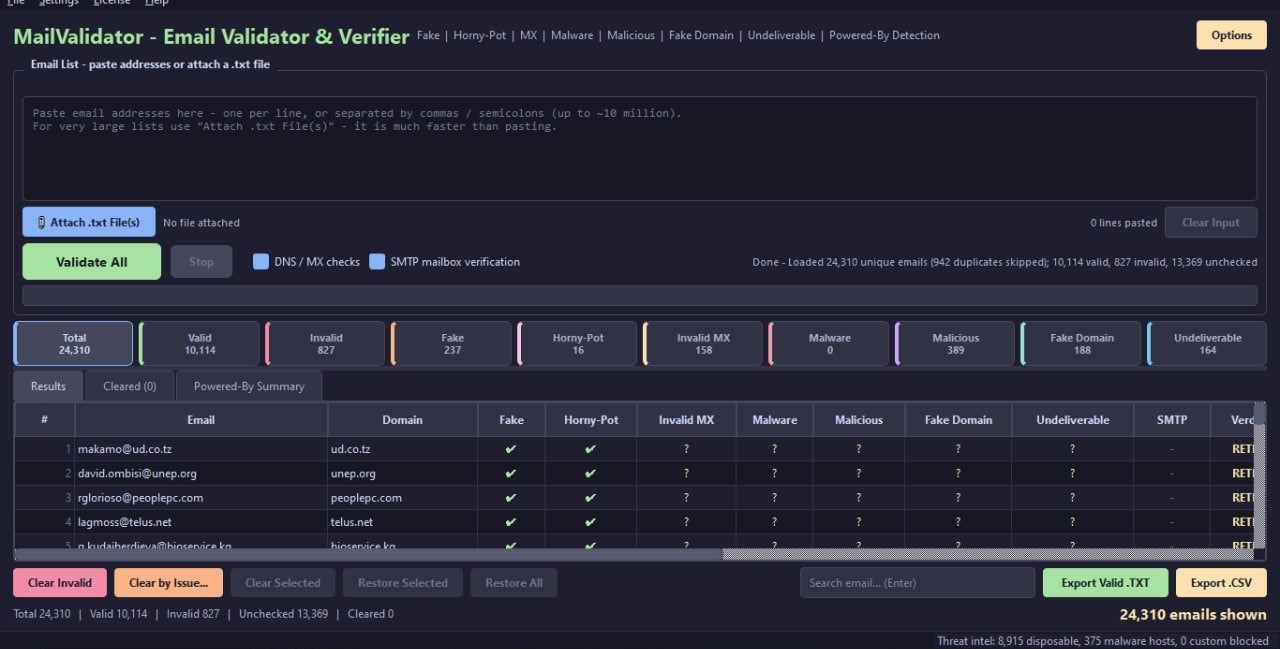Click Fake checkmark in rglorioso@peoplepc.com row
The width and height of the screenshot is (1280, 649).
pos(511,497)
